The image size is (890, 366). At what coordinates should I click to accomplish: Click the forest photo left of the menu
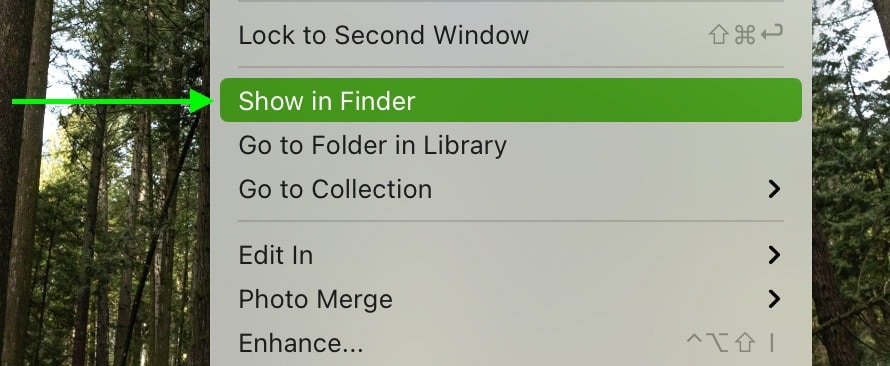105,227
